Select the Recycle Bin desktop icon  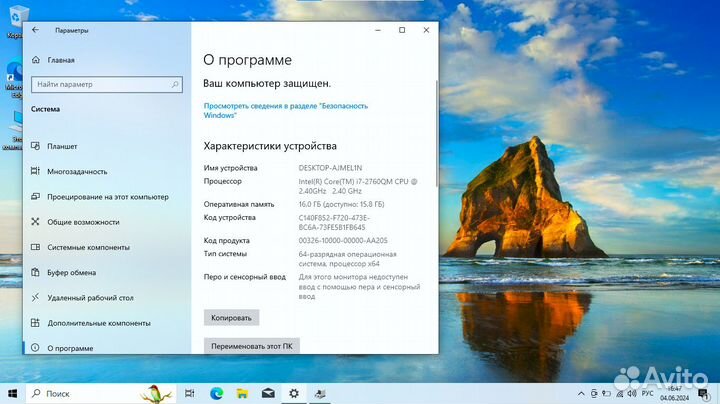point(16,22)
